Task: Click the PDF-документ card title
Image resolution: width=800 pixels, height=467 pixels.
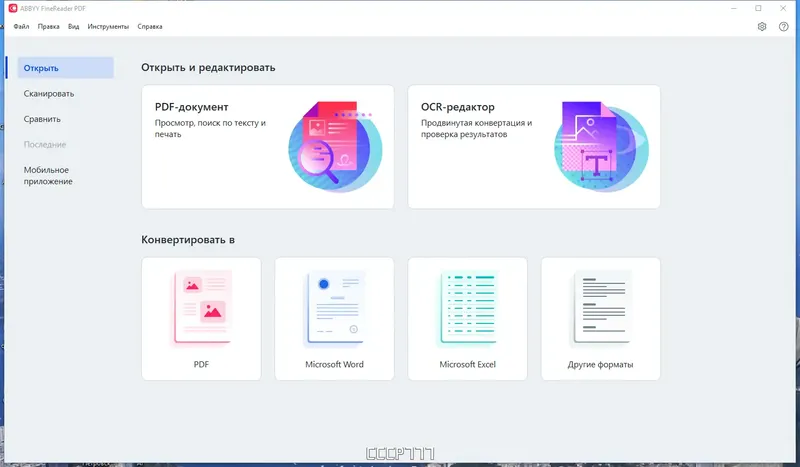Action: tap(191, 107)
